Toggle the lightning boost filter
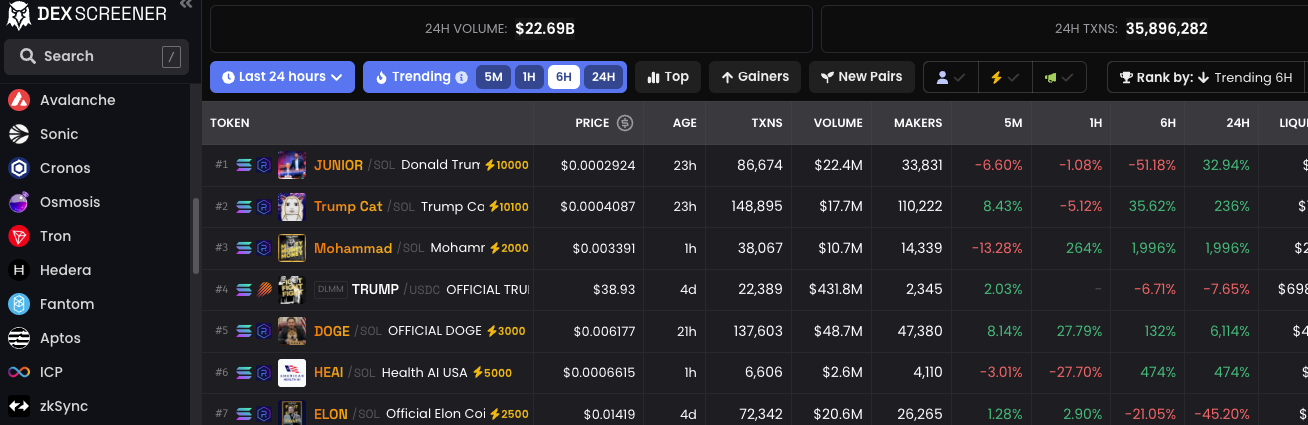Image resolution: width=1308 pixels, height=425 pixels. point(1004,77)
